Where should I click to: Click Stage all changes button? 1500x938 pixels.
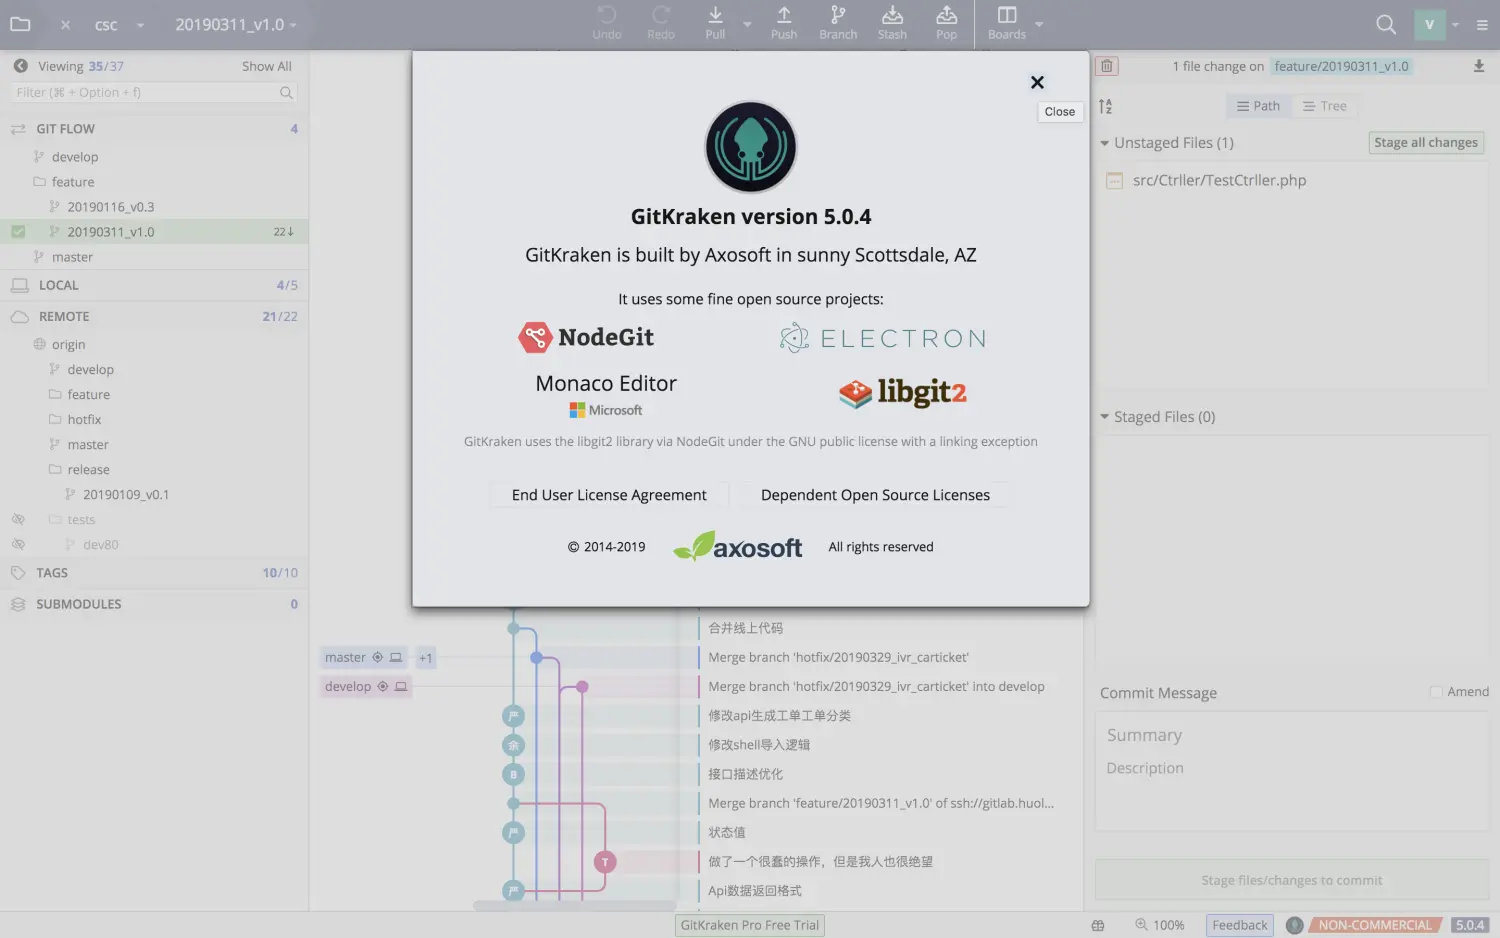tap(1426, 143)
